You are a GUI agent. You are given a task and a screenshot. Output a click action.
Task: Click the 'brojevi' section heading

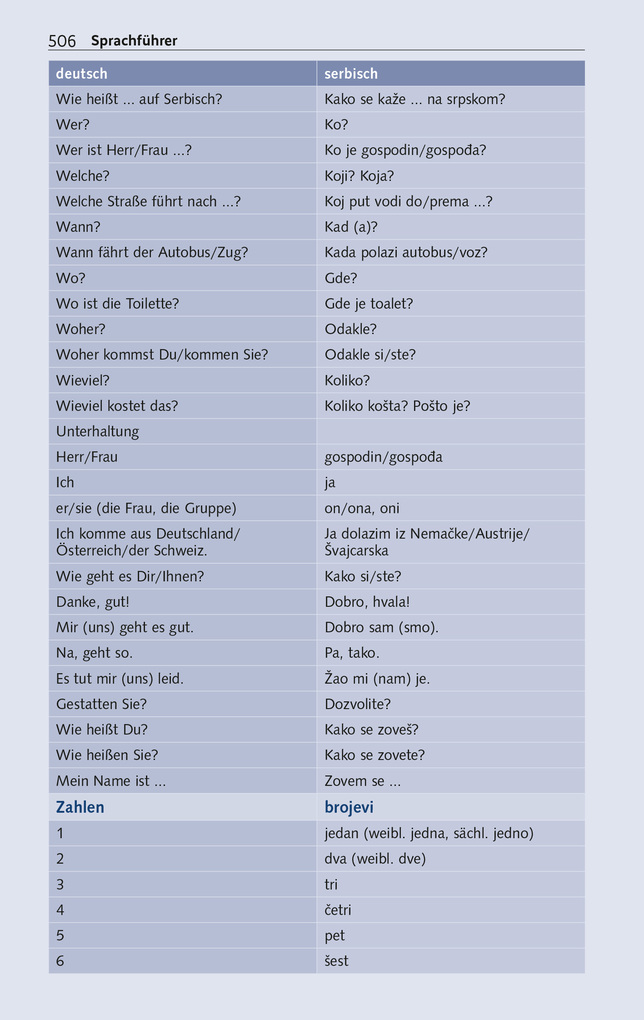349,807
